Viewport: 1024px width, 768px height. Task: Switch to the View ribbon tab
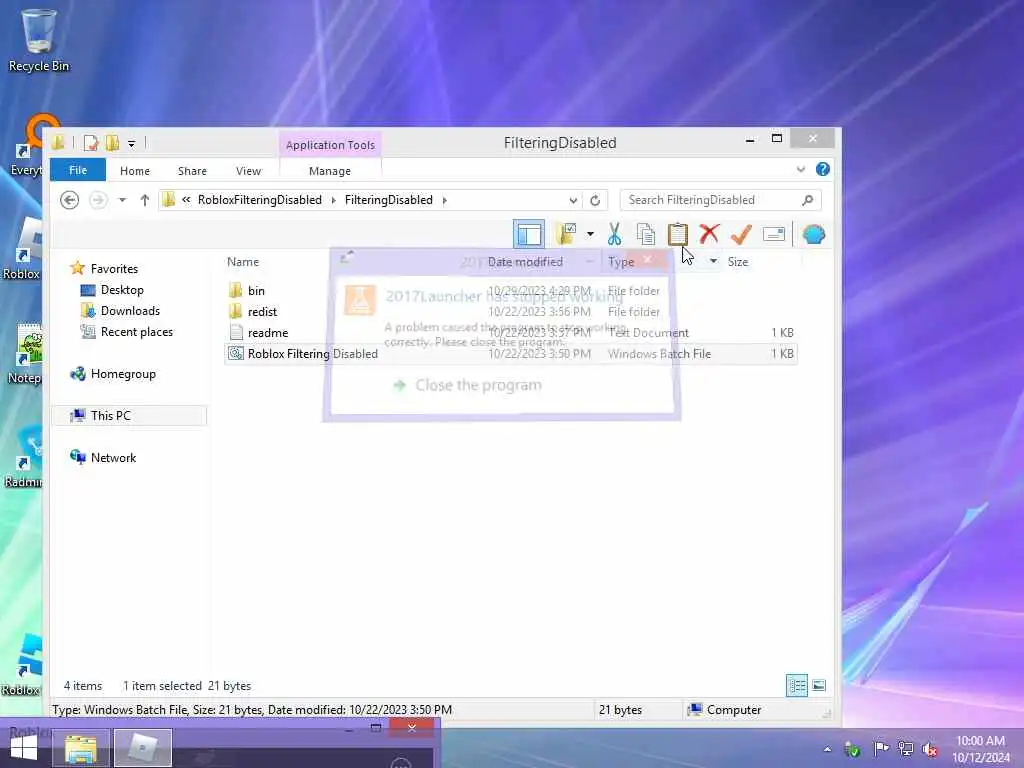point(248,170)
